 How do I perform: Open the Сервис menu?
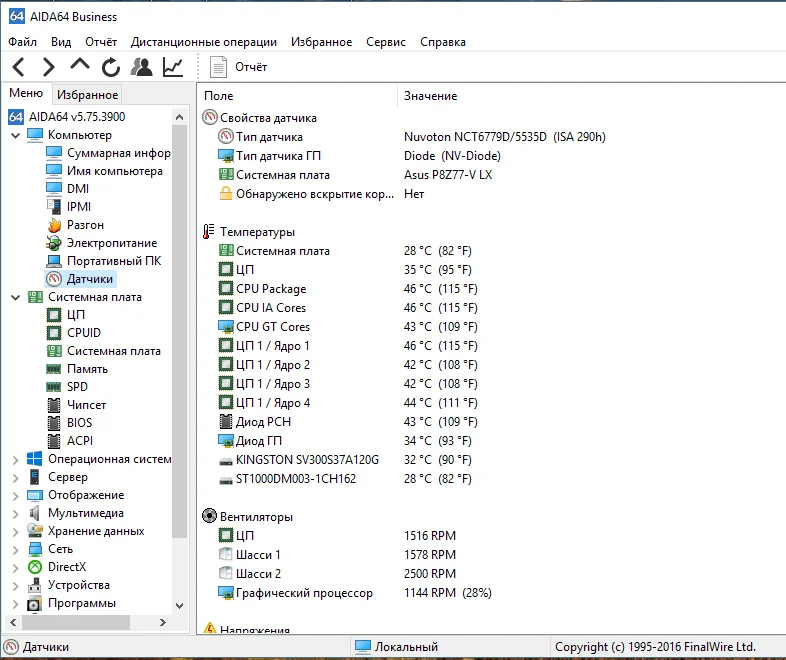[385, 42]
